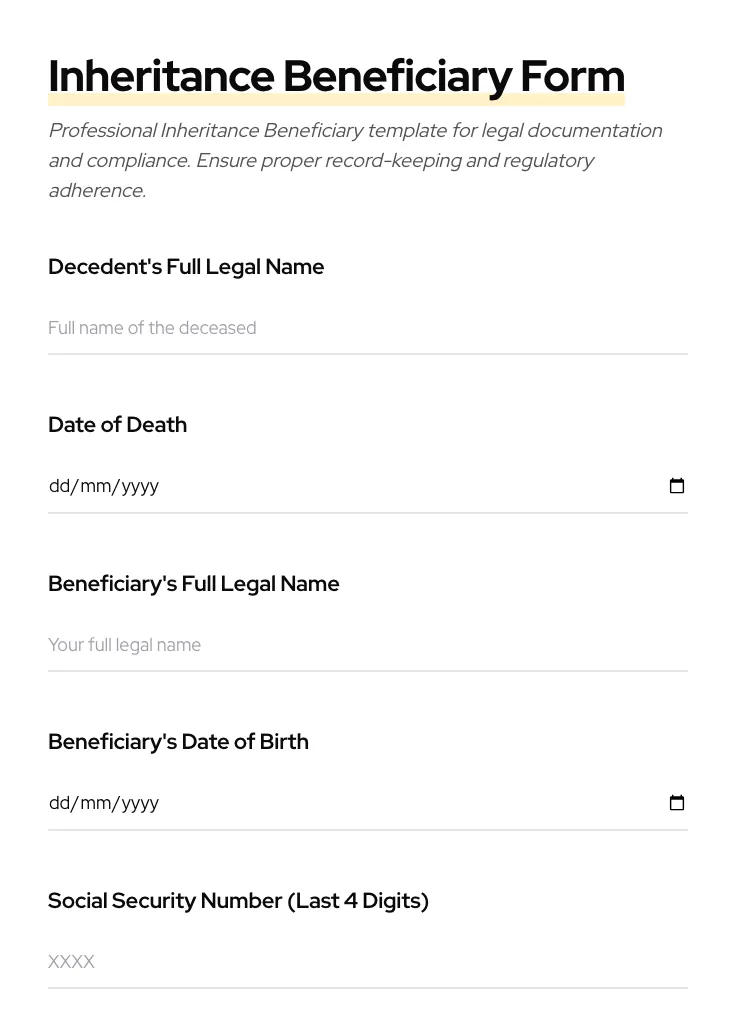
Task: Select the dd segment in Date of Birth
Action: [58, 803]
